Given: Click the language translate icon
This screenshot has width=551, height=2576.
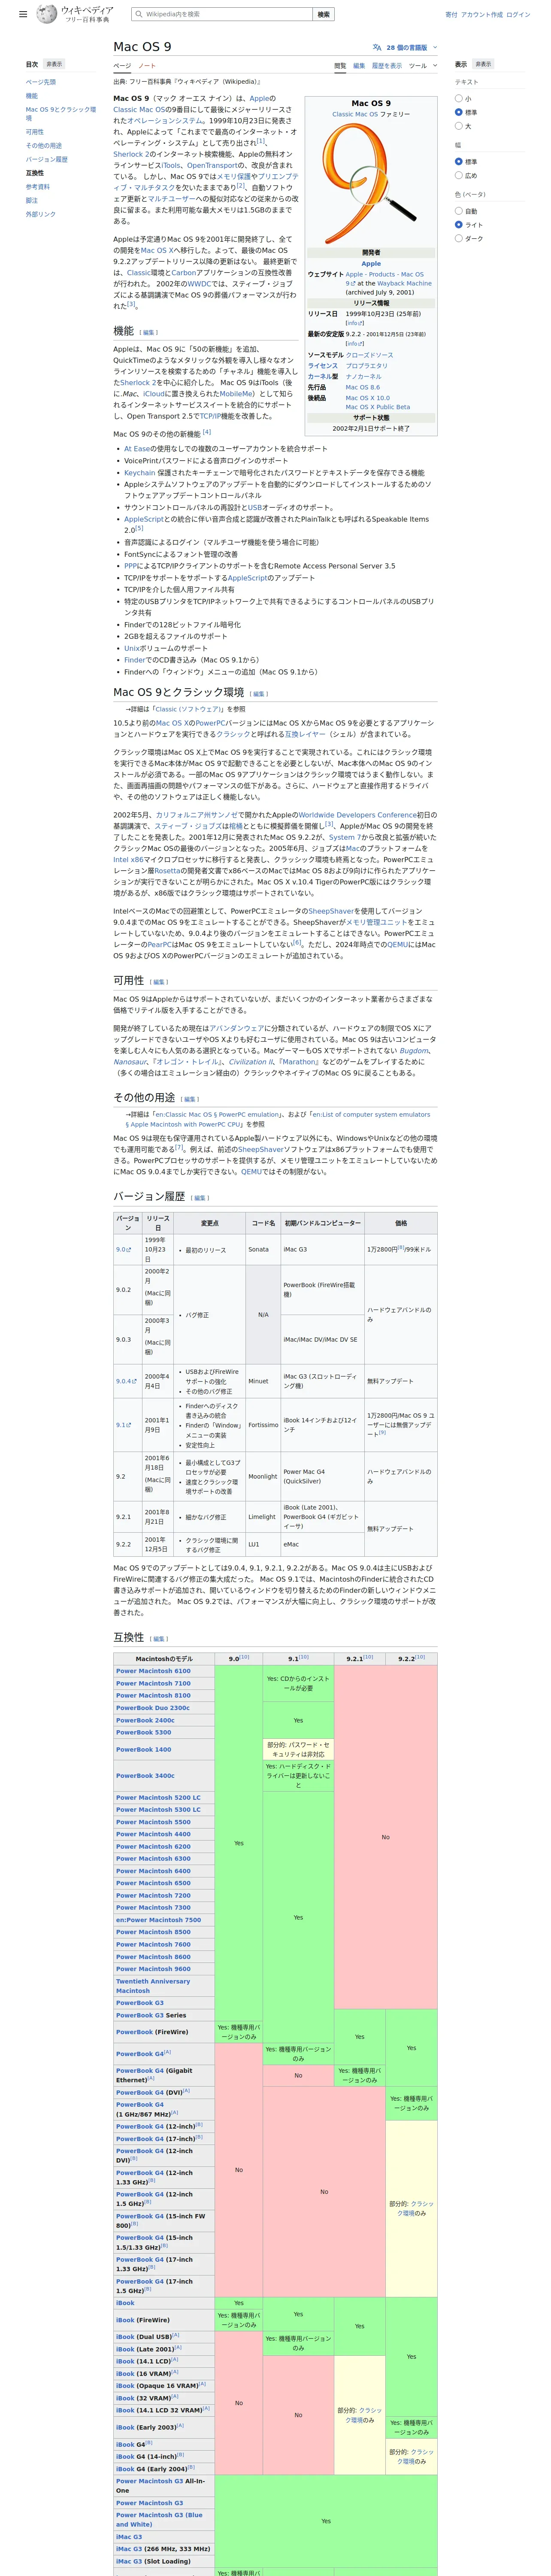Looking at the screenshot, I should 377,47.
